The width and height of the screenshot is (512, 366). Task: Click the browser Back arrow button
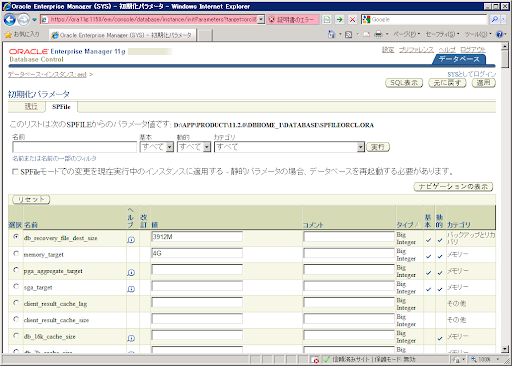[x=10, y=20]
